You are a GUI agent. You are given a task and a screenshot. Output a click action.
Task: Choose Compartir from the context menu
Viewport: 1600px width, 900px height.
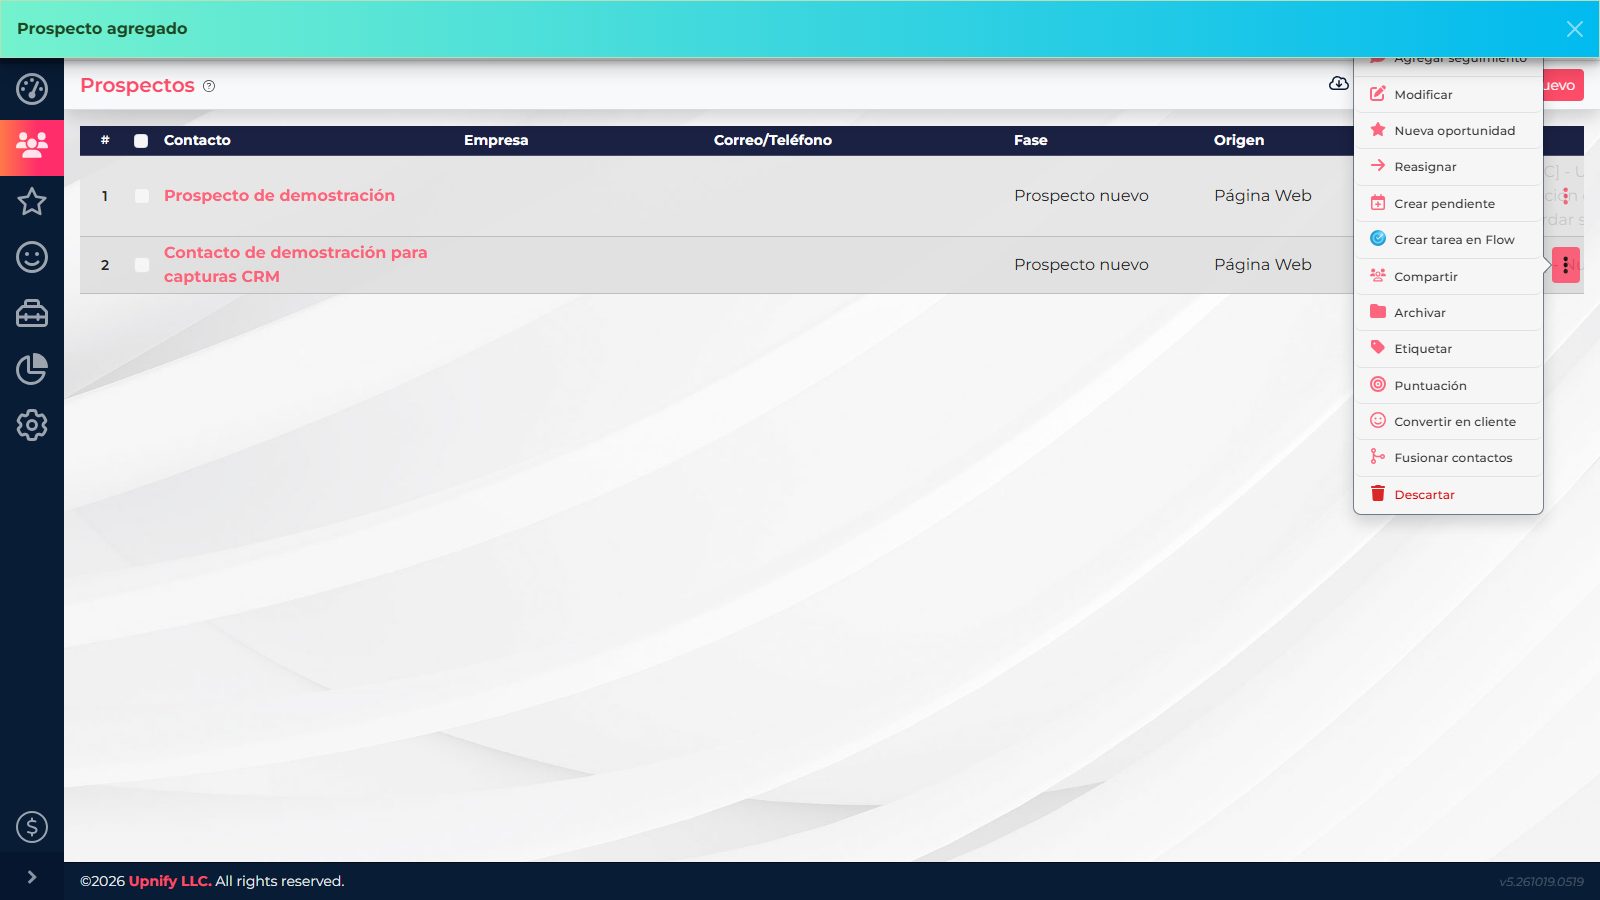click(1448, 277)
